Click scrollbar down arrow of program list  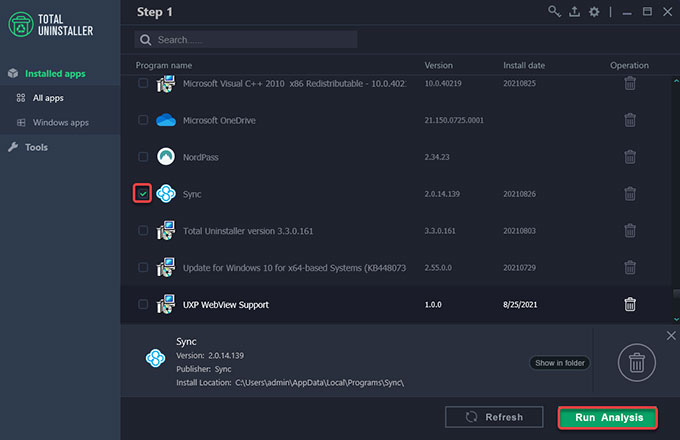click(676, 319)
